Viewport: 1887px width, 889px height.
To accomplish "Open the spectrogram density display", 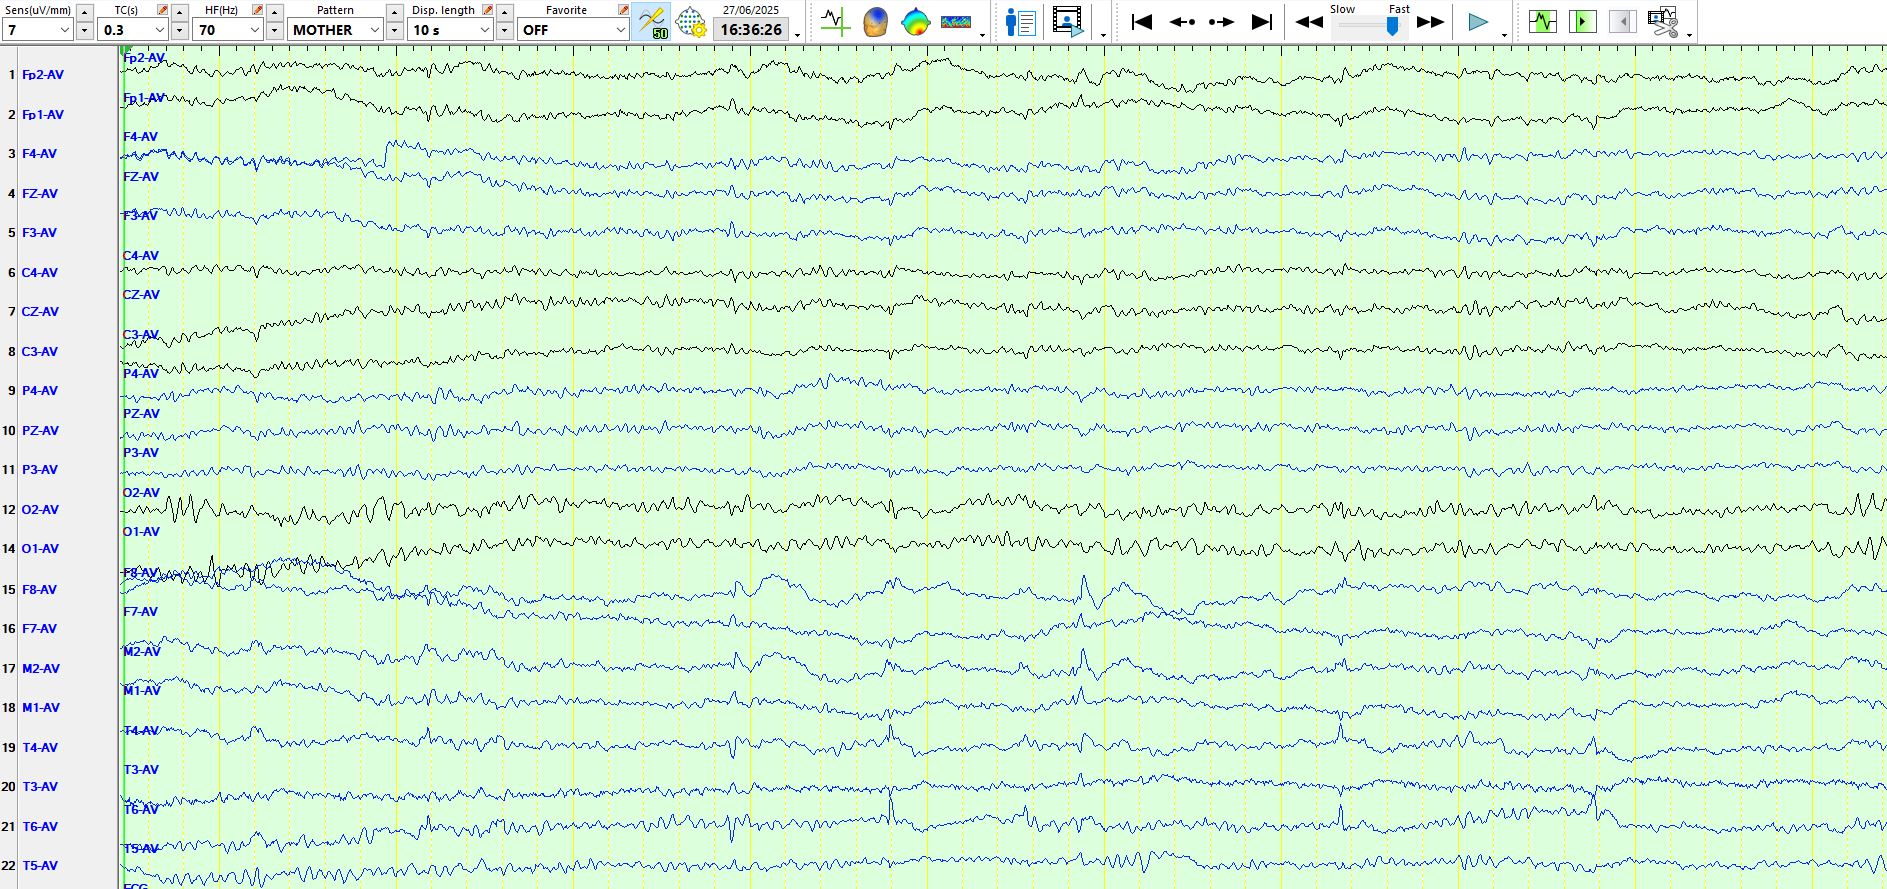I will [956, 22].
